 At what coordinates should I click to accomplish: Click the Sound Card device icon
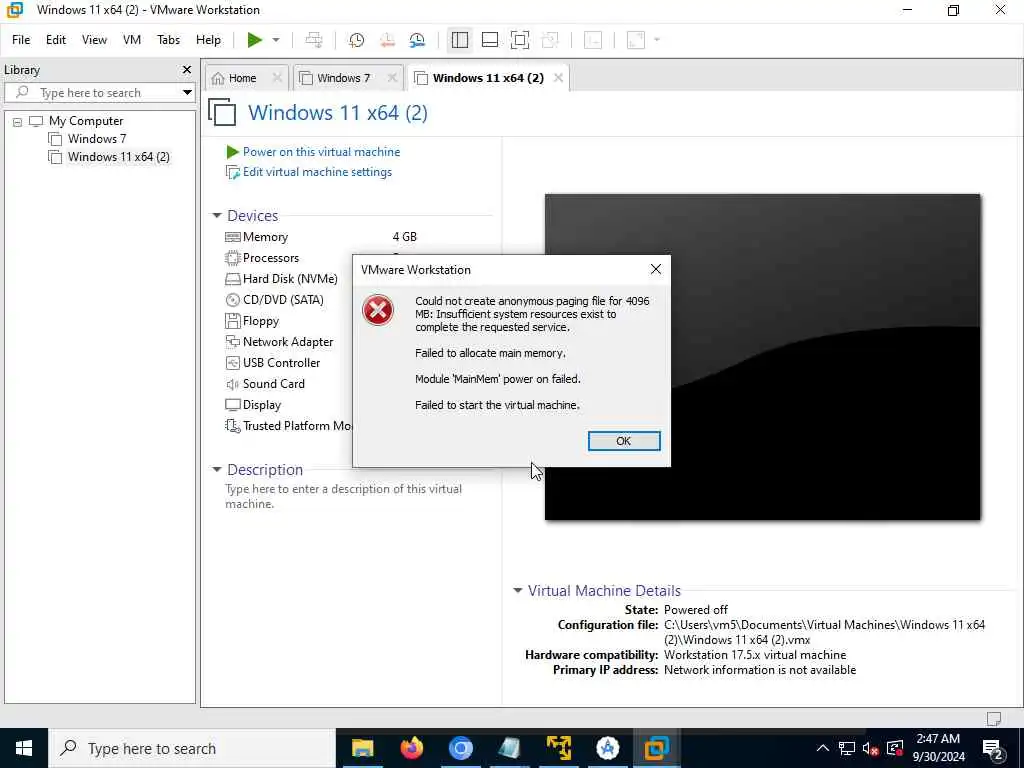point(232,384)
